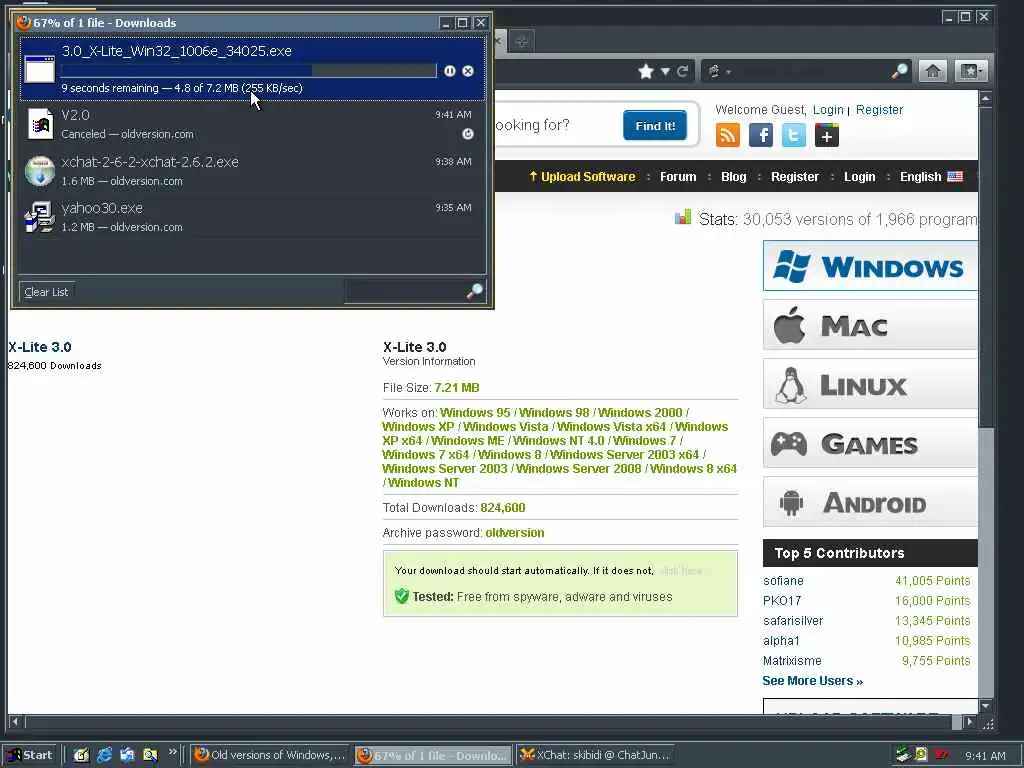This screenshot has height=768, width=1024.
Task: Retry the canceled V2.0 download
Action: (x=468, y=134)
